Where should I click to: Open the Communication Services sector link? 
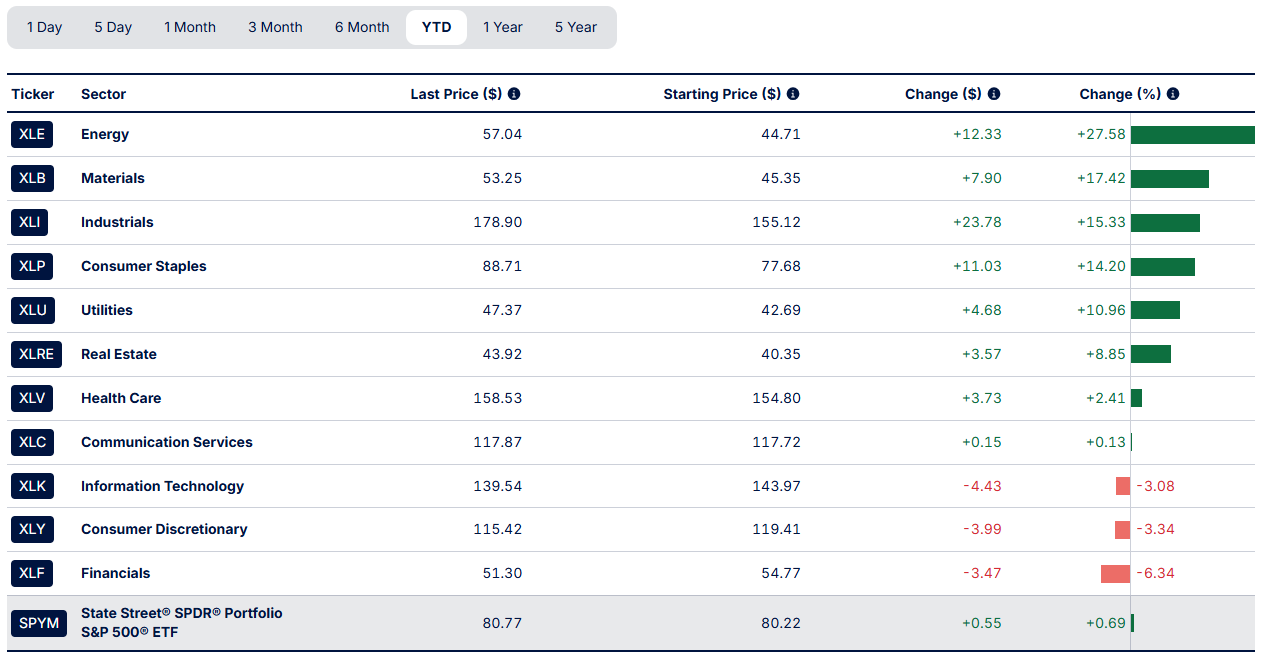click(167, 442)
